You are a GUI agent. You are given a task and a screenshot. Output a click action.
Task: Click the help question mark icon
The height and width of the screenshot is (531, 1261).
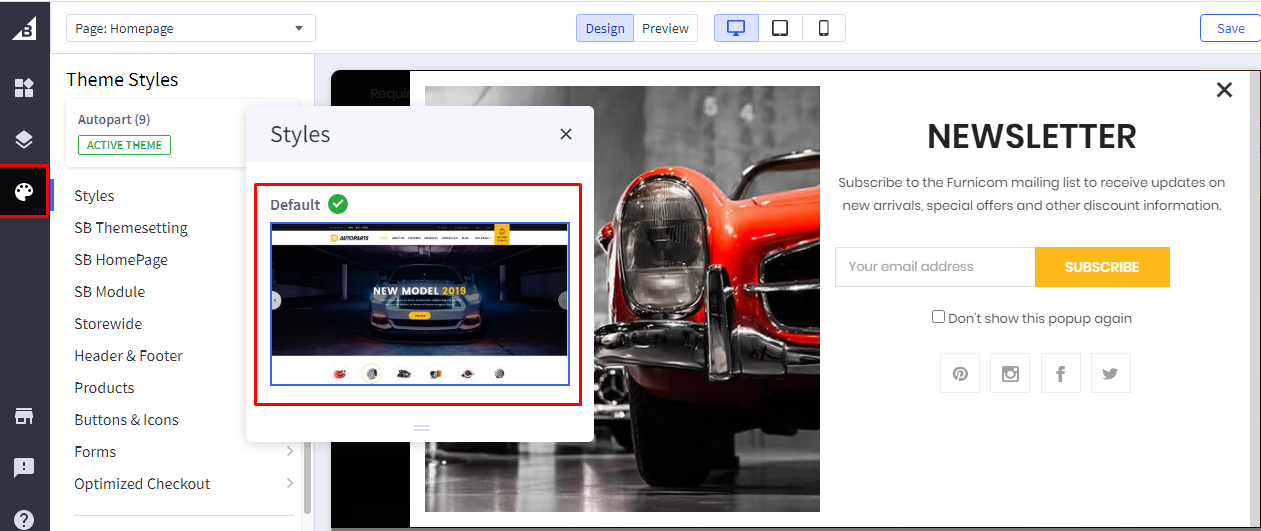(x=24, y=519)
